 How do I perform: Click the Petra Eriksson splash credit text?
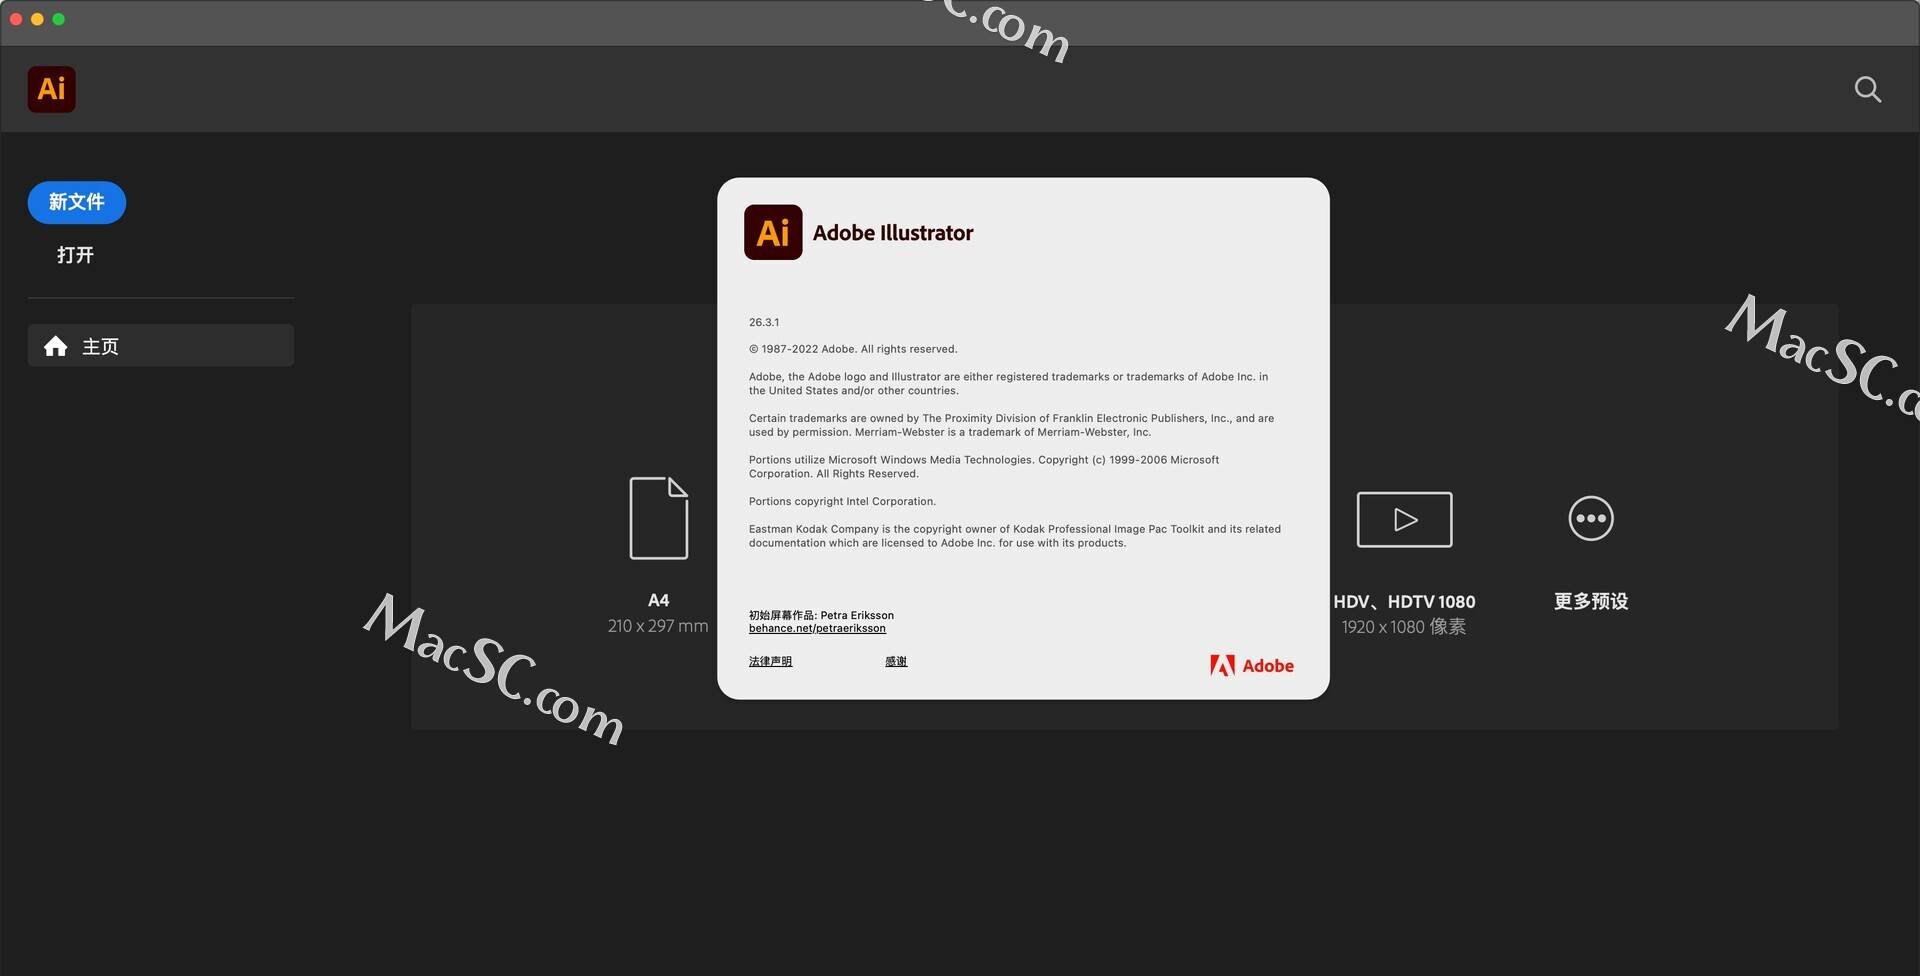(x=821, y=615)
